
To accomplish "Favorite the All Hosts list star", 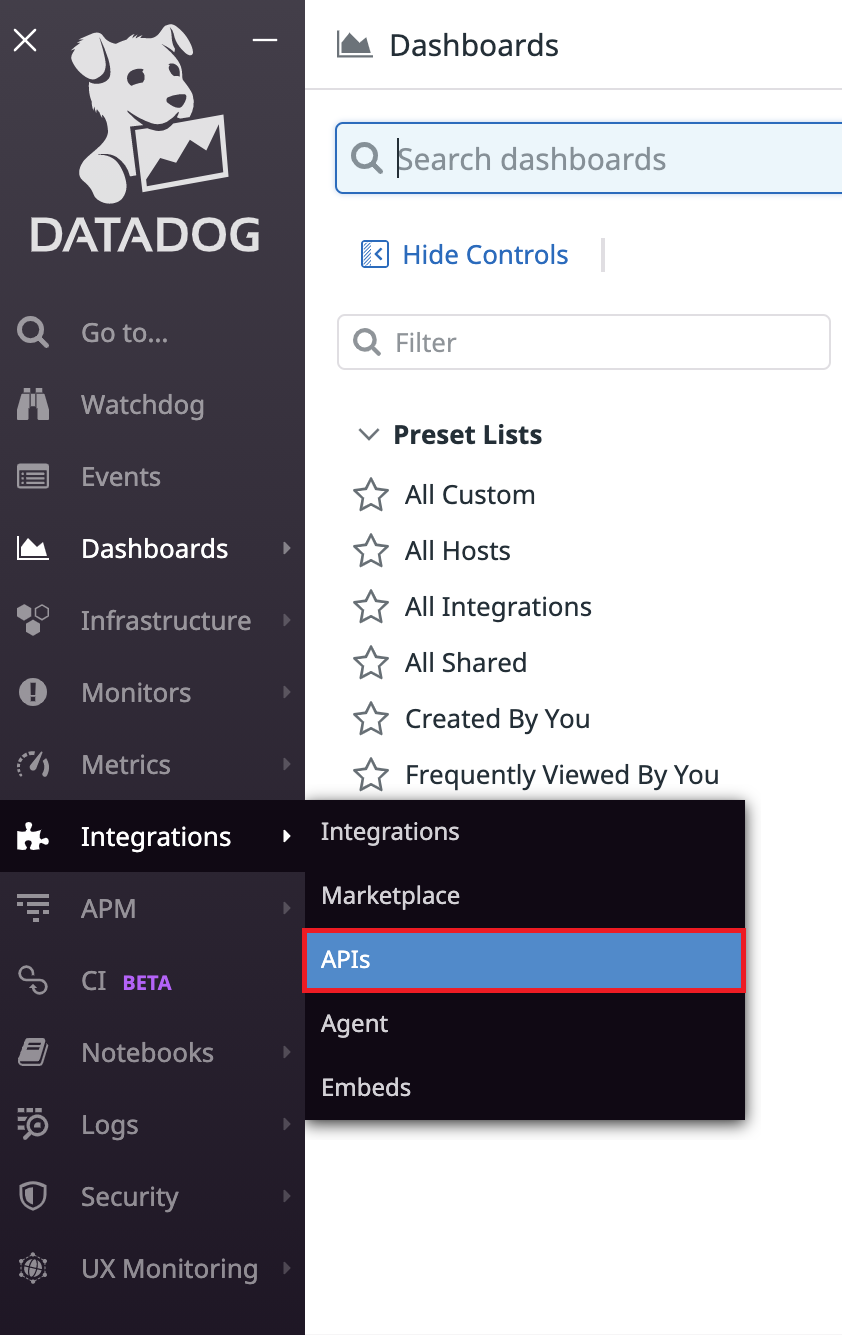I will pyautogui.click(x=371, y=551).
